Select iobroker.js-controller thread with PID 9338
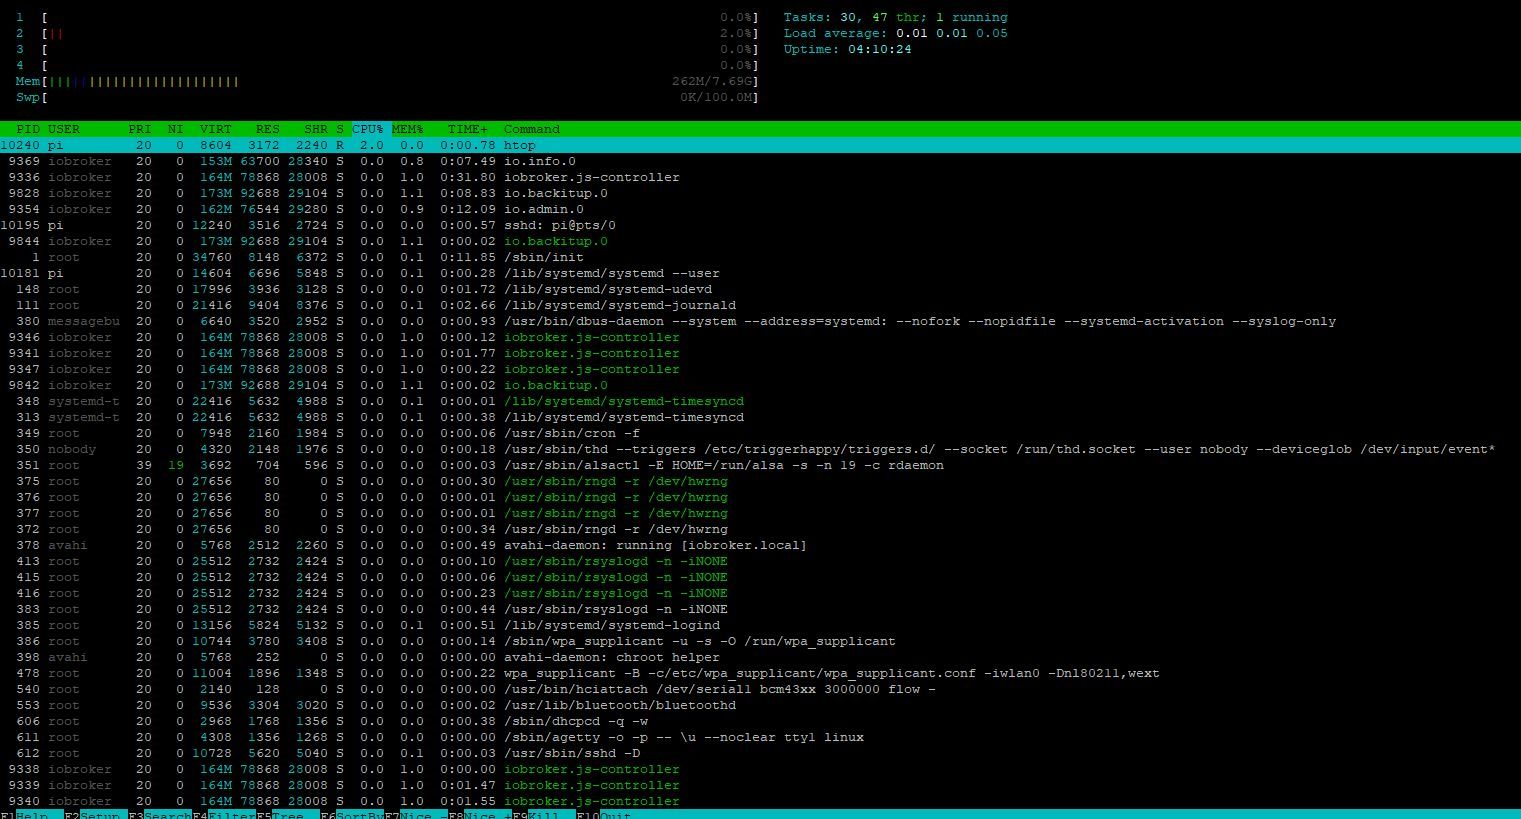 coord(760,769)
